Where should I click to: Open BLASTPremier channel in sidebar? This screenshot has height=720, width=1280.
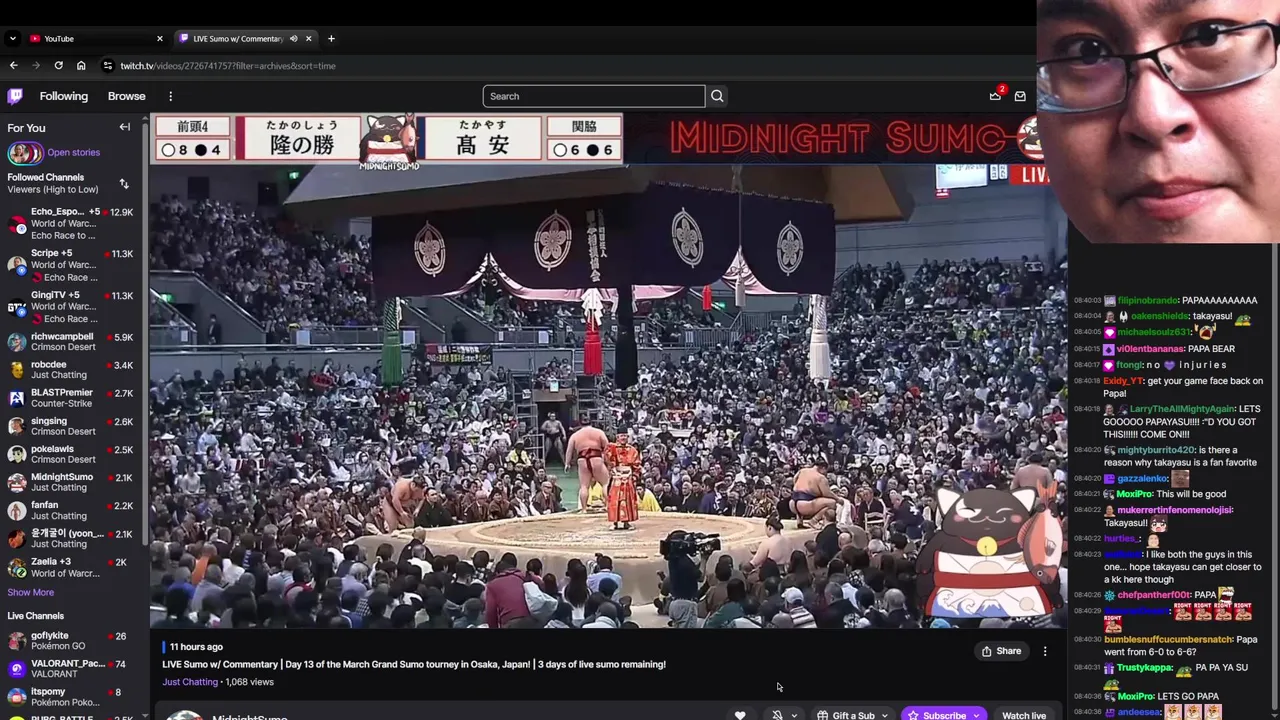click(70, 397)
